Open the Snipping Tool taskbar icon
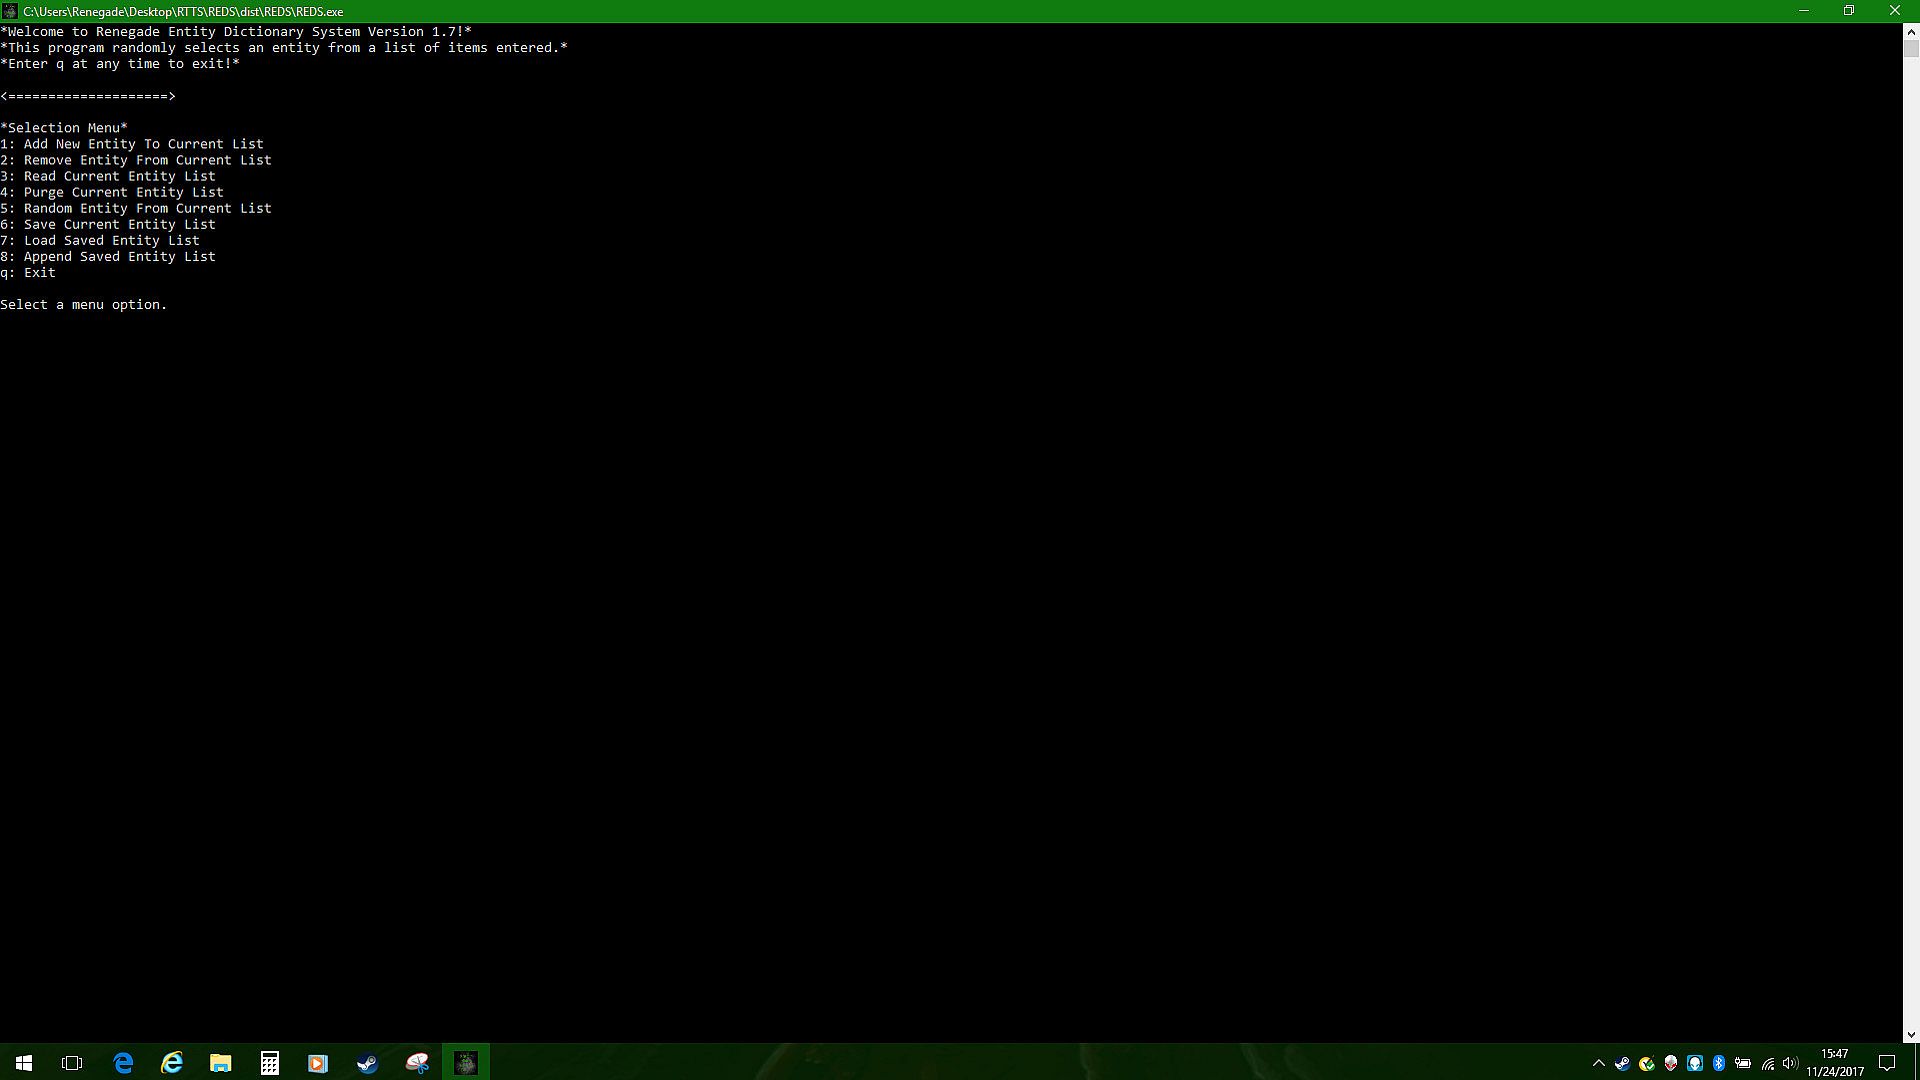1920x1080 pixels. [417, 1063]
